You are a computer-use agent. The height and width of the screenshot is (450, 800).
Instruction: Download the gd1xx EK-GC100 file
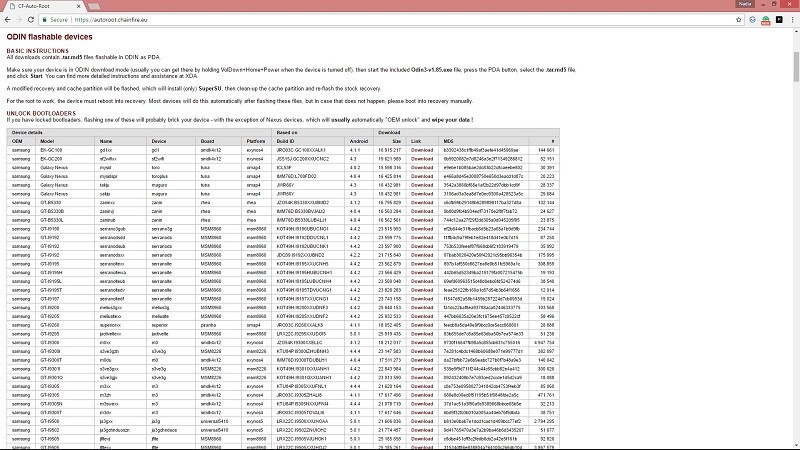(422, 151)
